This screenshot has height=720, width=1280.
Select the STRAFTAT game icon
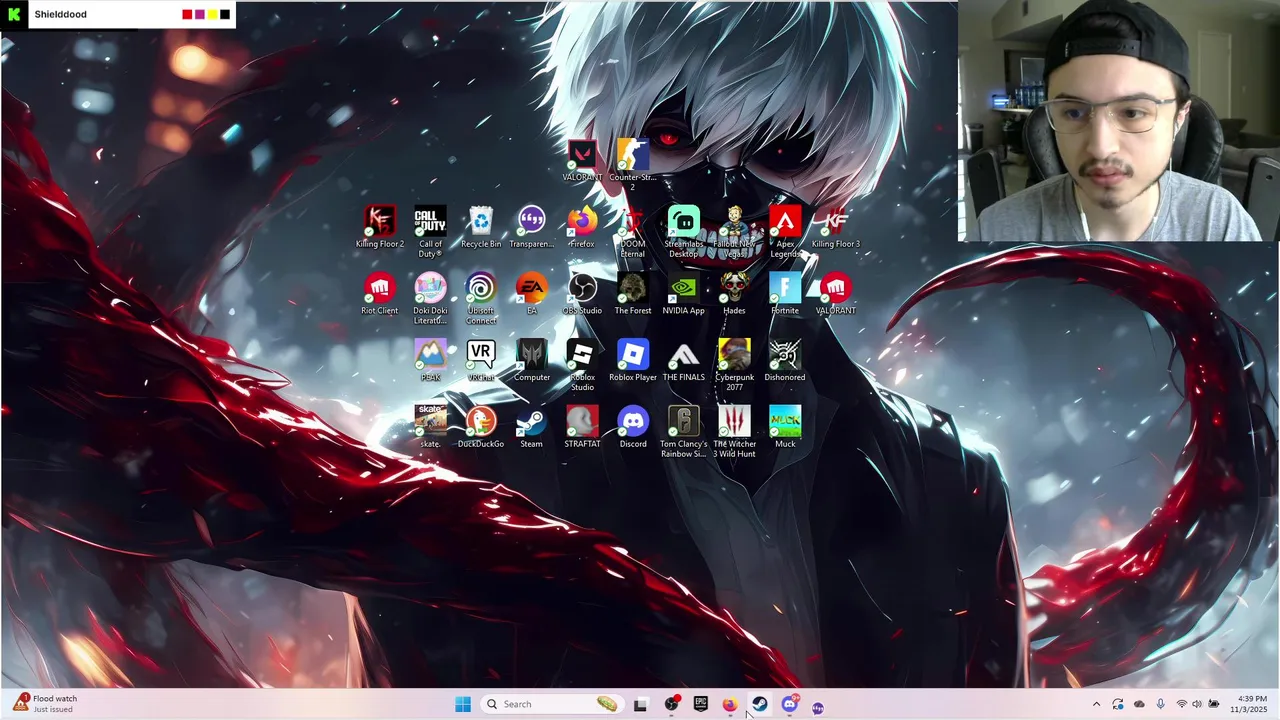[x=582, y=428]
